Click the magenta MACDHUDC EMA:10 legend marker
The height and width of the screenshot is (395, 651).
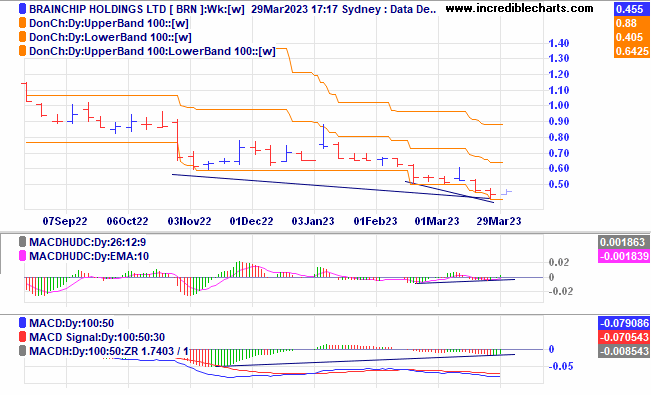click(x=22, y=256)
